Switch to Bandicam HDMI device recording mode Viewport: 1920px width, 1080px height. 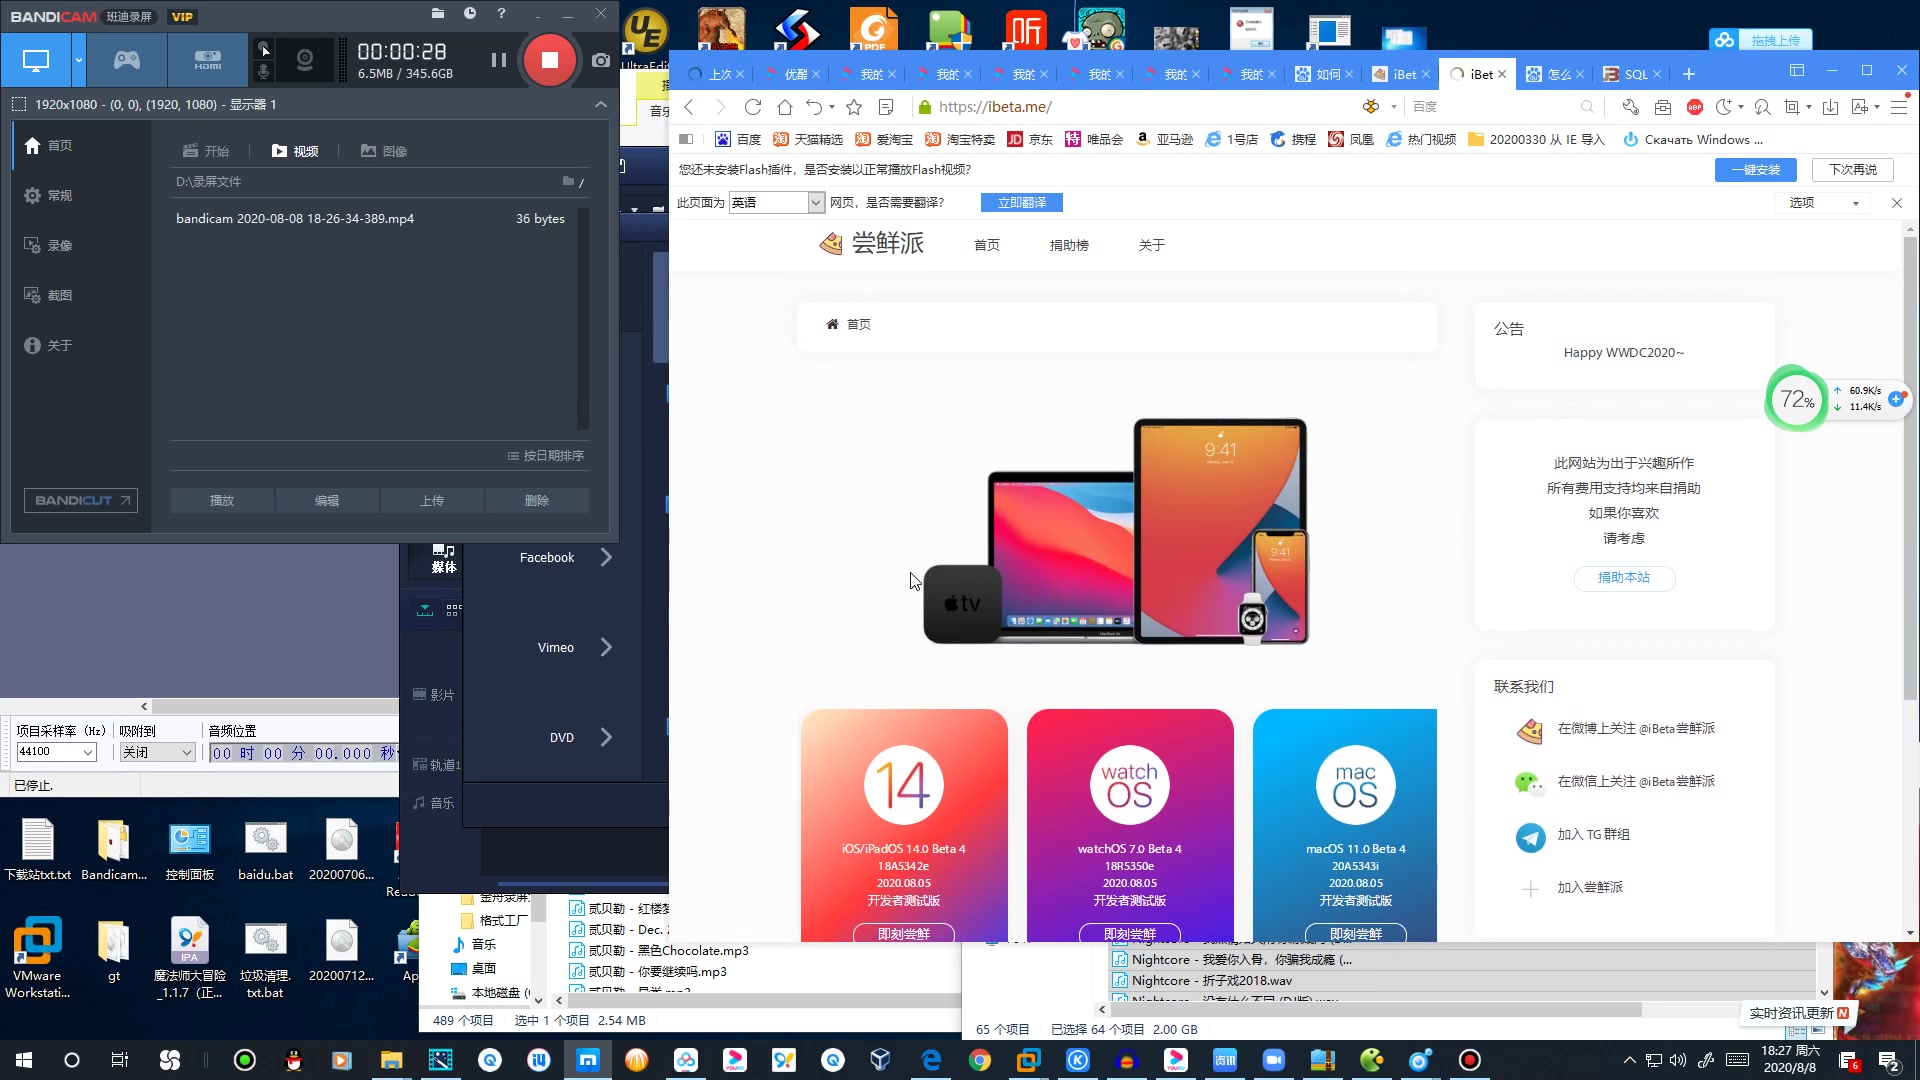pos(208,60)
